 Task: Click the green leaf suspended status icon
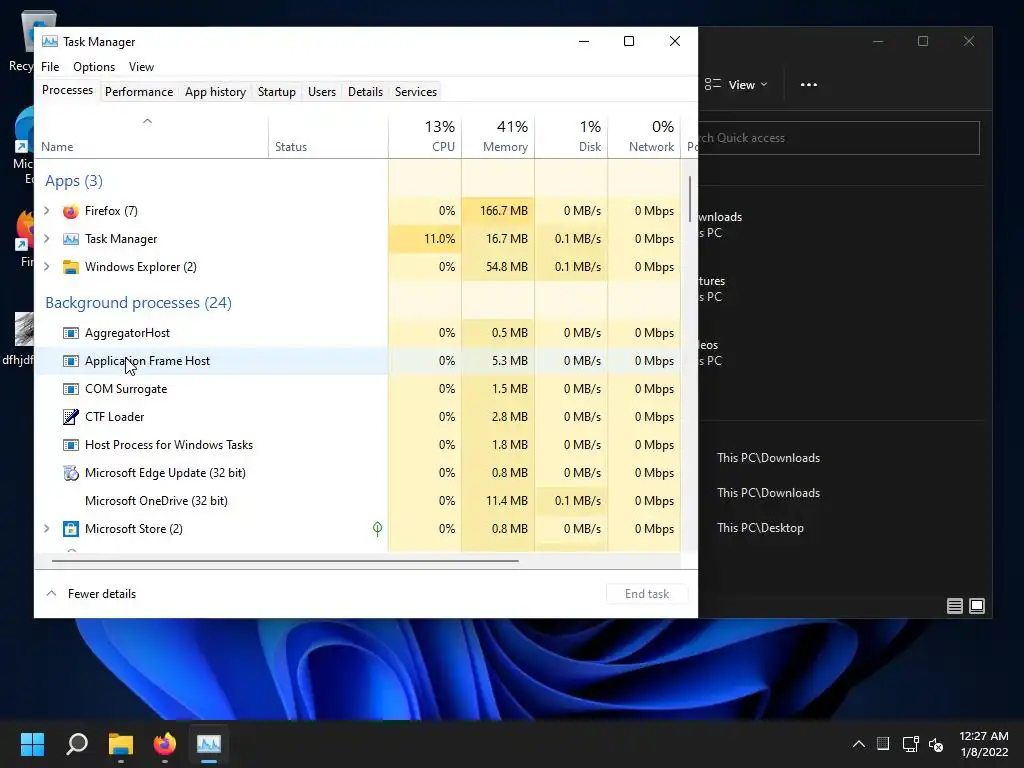pyautogui.click(x=377, y=529)
